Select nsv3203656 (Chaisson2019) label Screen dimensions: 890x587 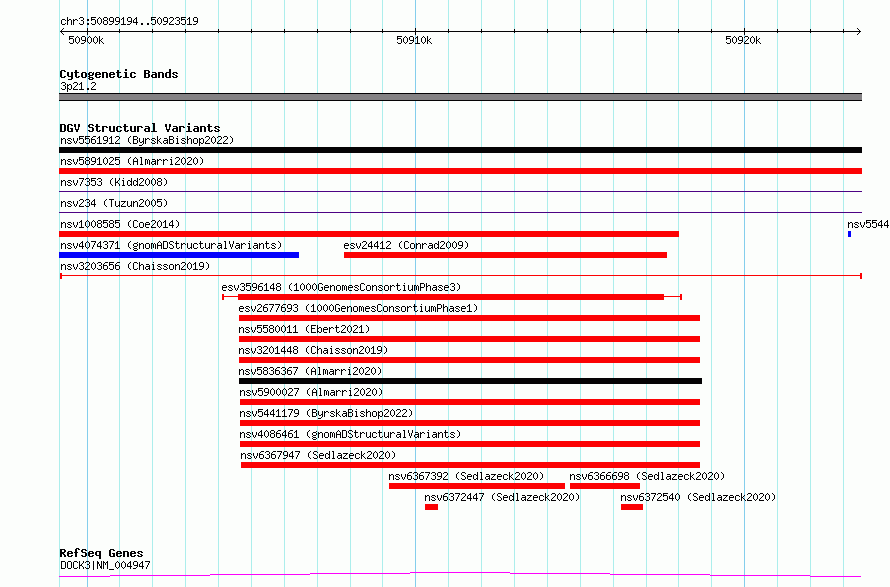[x=135, y=266]
